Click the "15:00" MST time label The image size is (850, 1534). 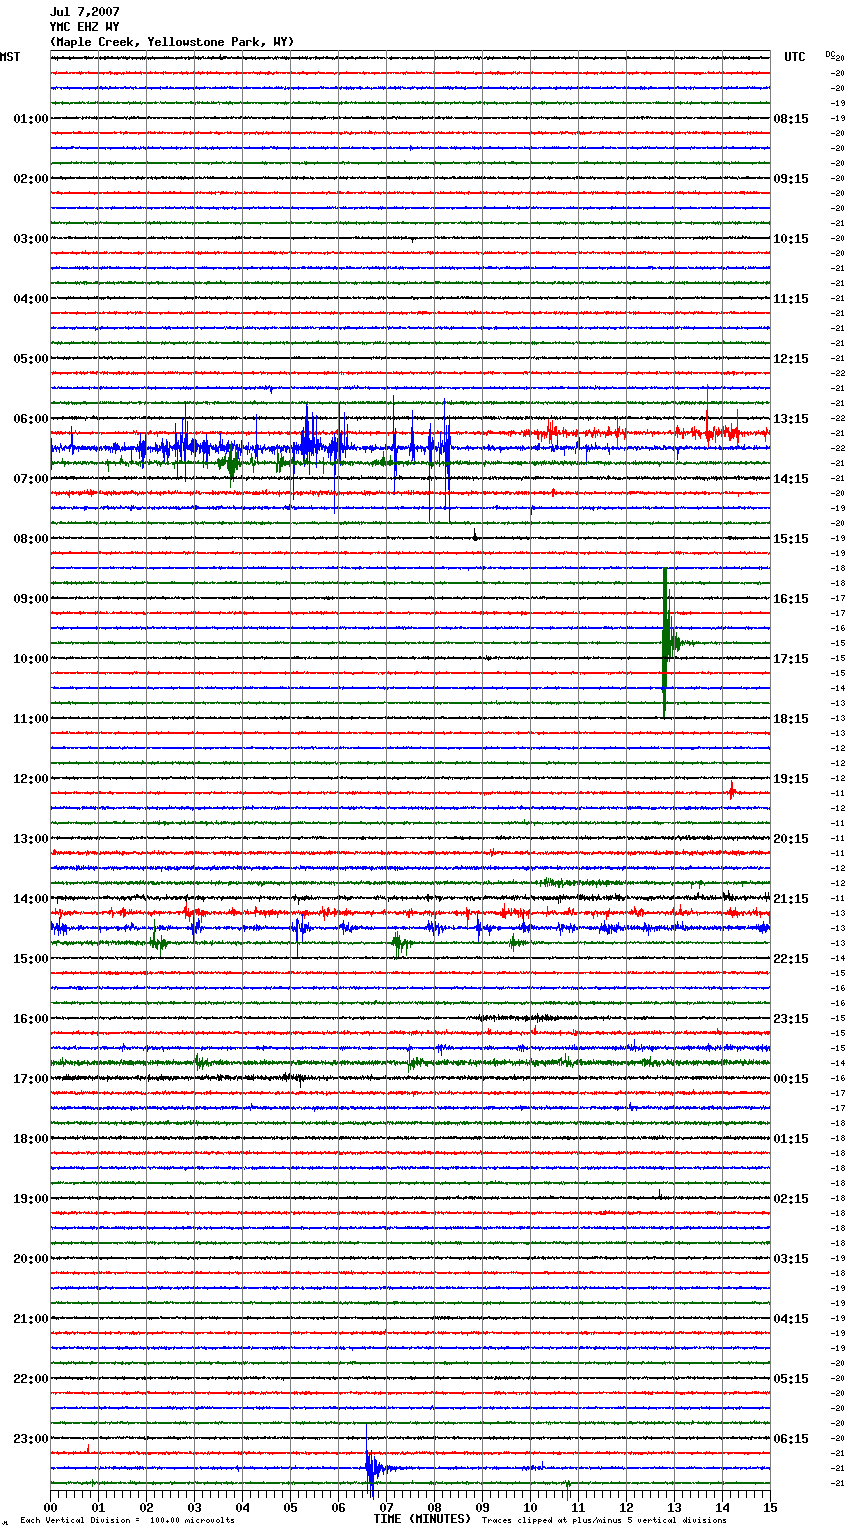coord(31,959)
